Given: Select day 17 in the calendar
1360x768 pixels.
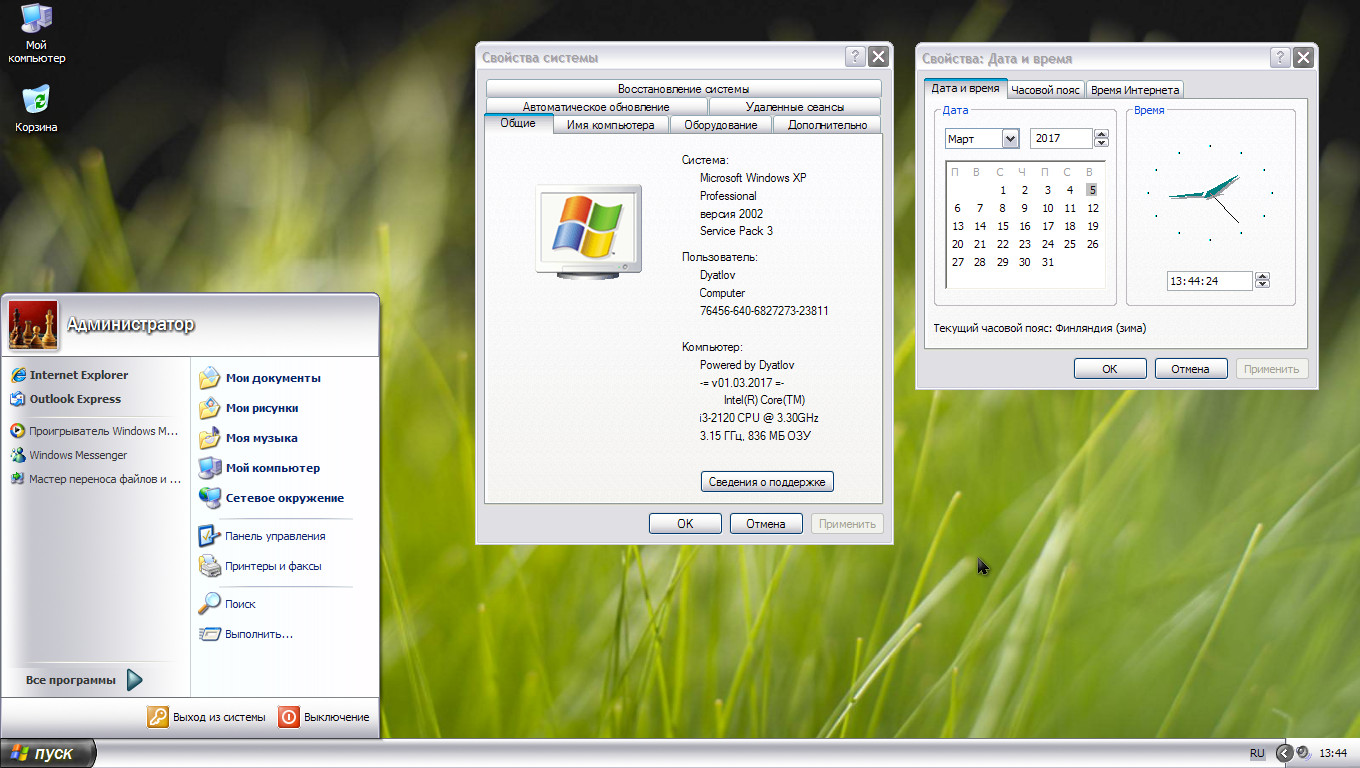Looking at the screenshot, I should [1047, 226].
